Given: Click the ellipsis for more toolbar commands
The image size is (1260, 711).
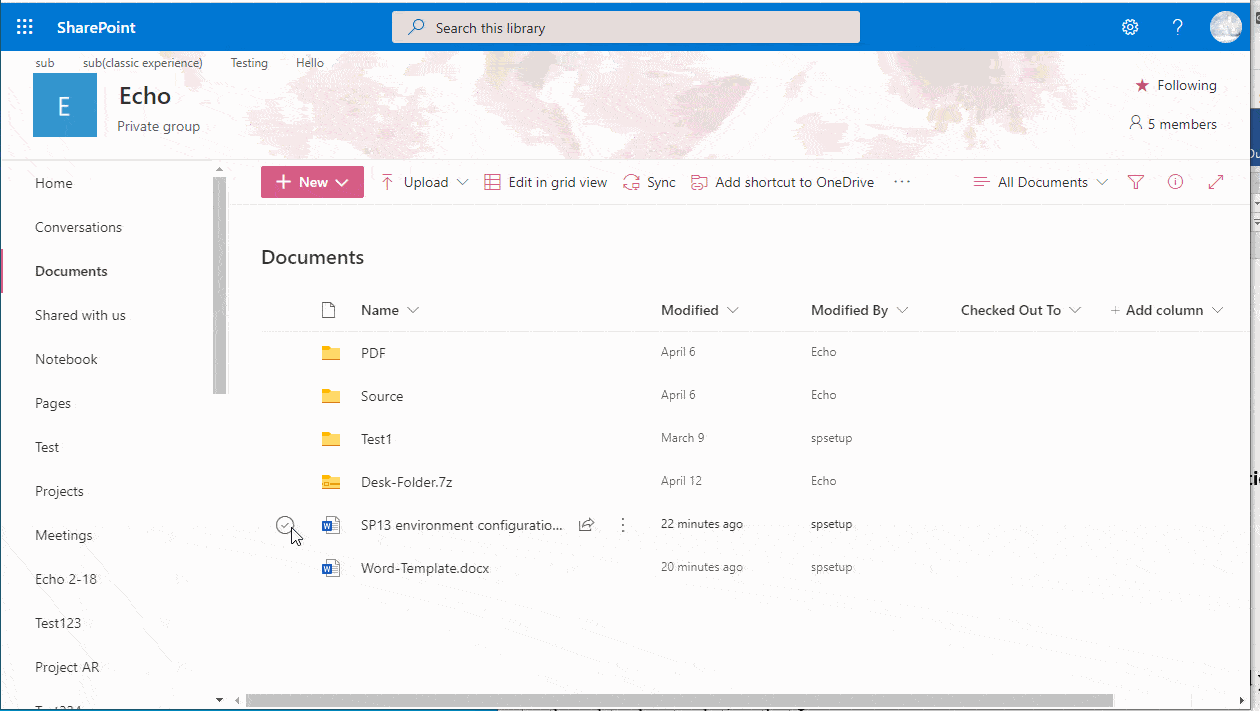Looking at the screenshot, I should [902, 182].
